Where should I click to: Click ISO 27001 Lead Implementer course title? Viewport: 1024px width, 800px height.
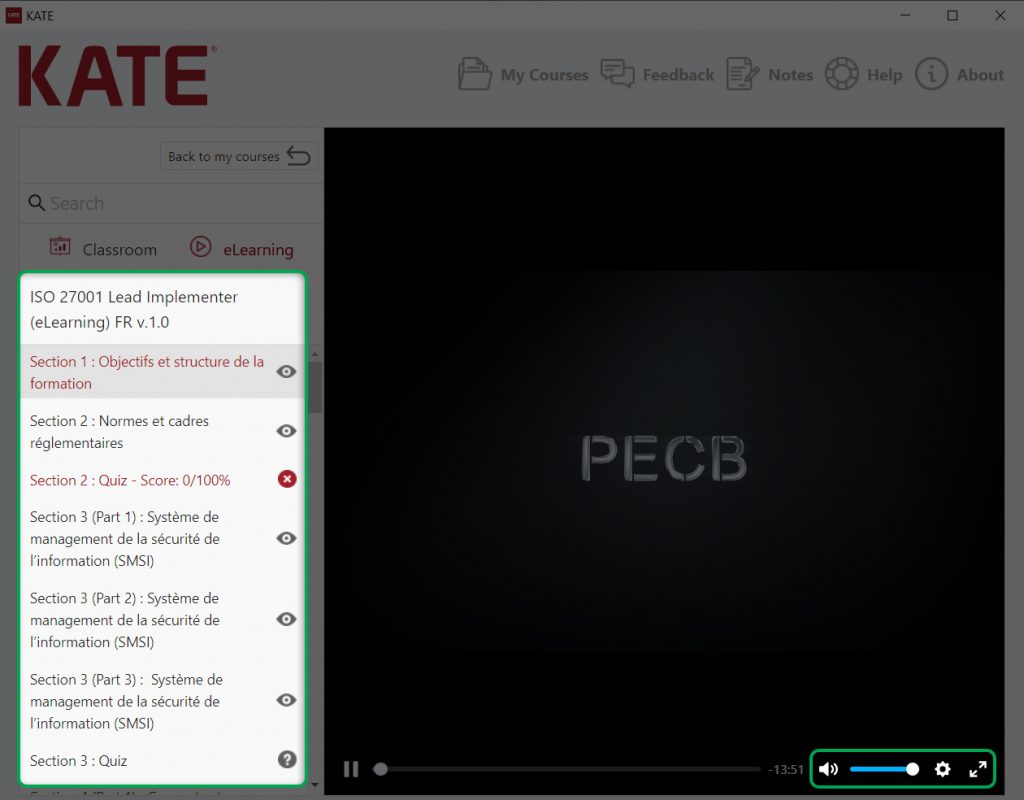134,309
